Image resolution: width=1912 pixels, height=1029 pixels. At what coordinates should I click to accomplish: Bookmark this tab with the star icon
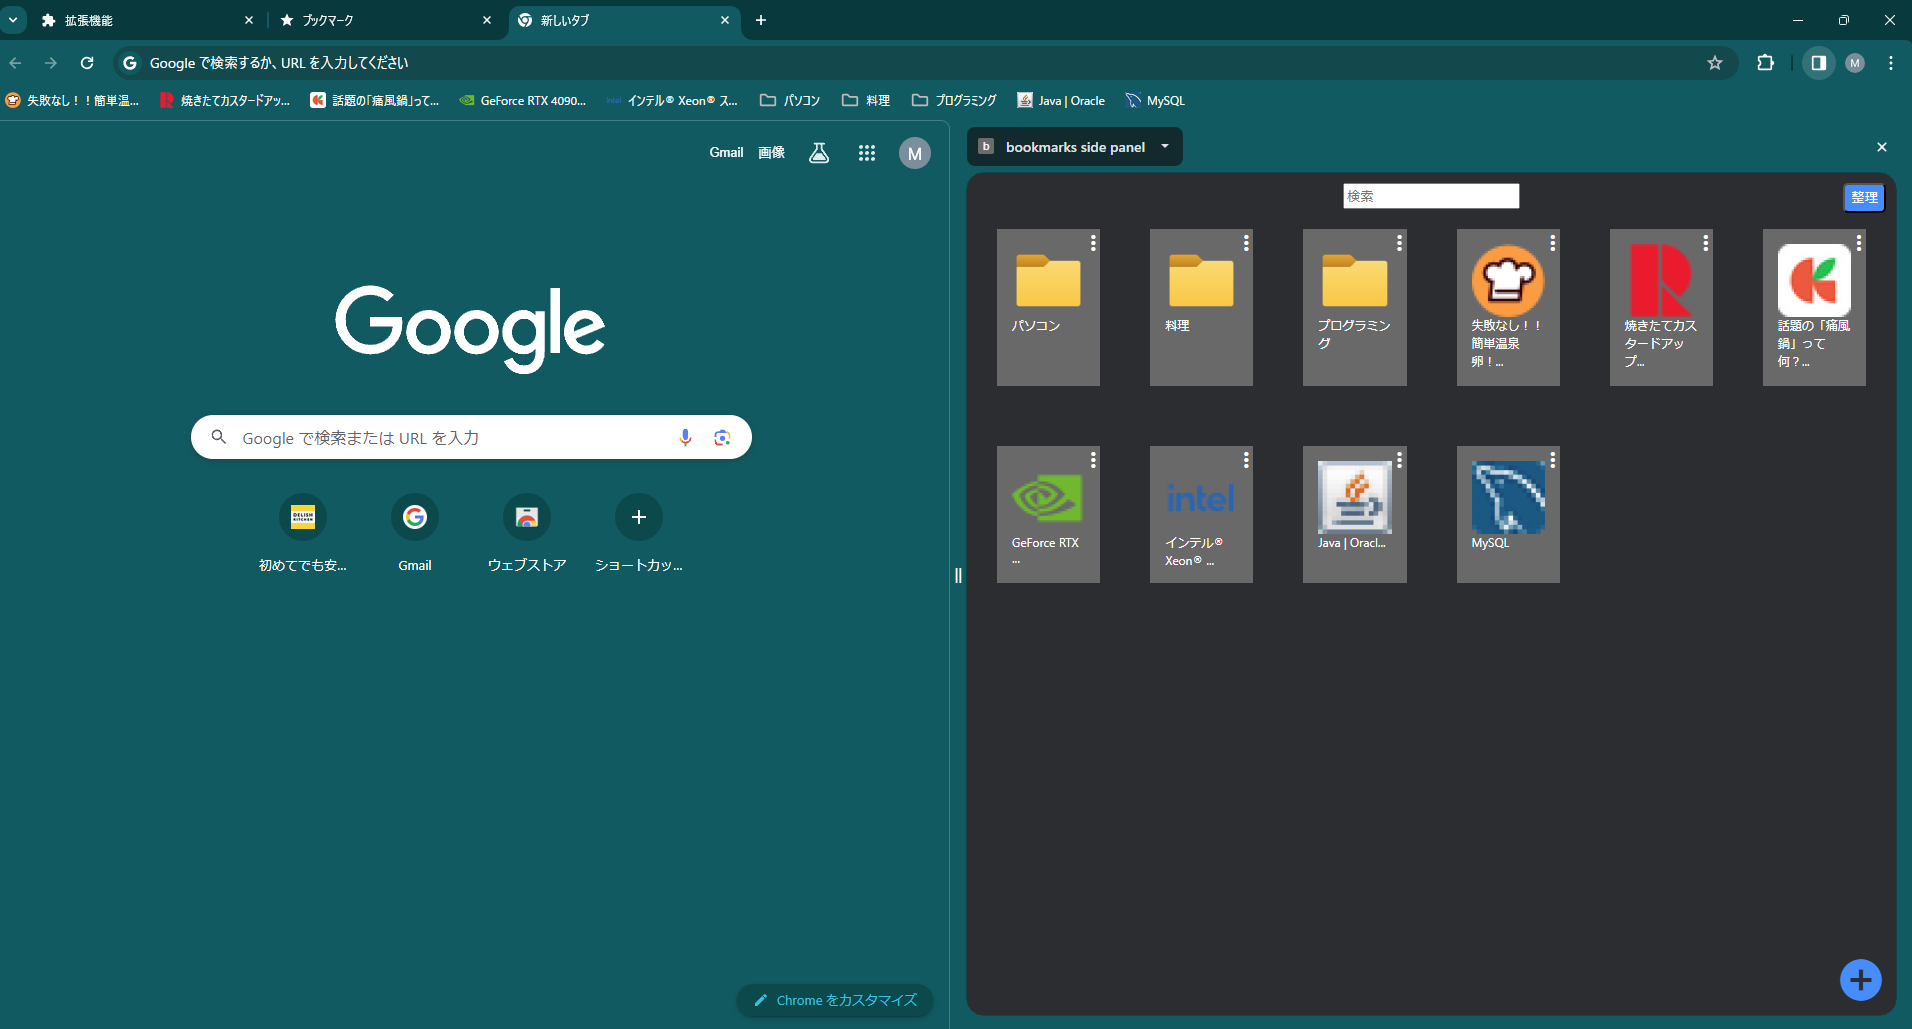coord(1715,63)
